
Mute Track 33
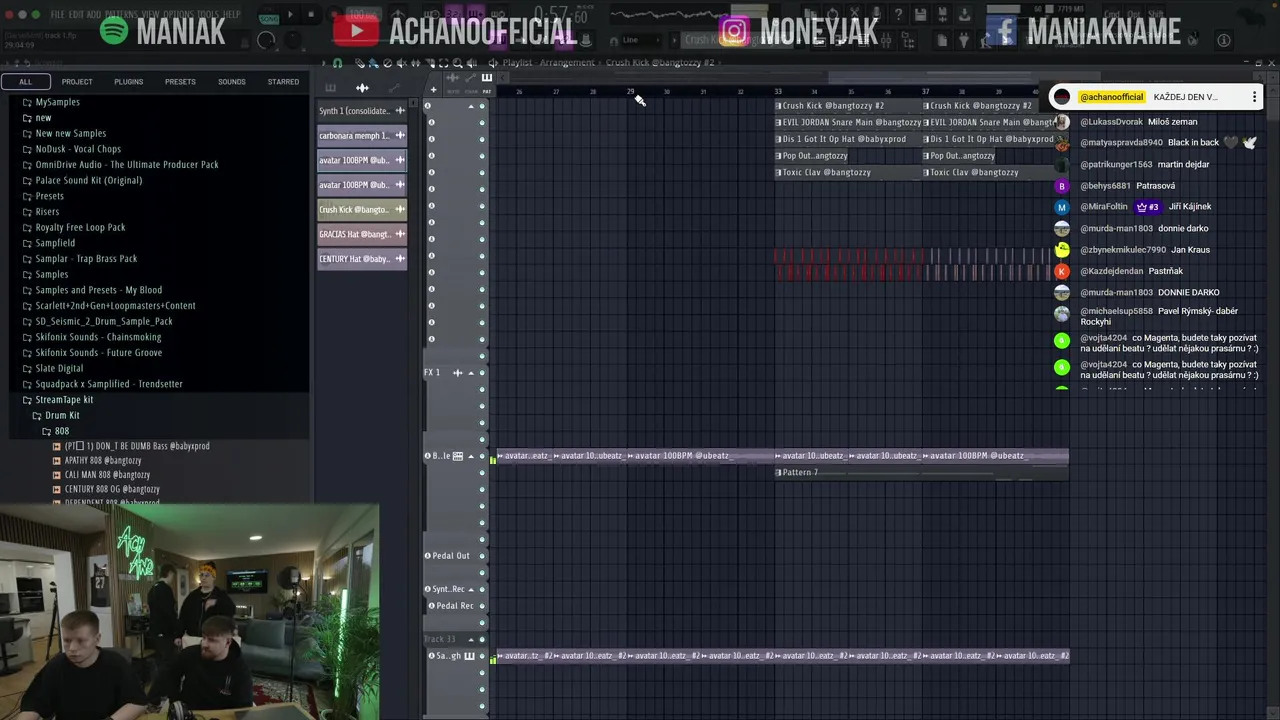pos(482,639)
